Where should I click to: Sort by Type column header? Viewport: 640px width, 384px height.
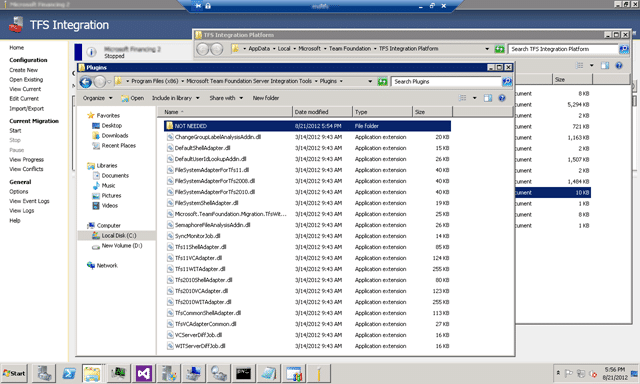point(382,112)
